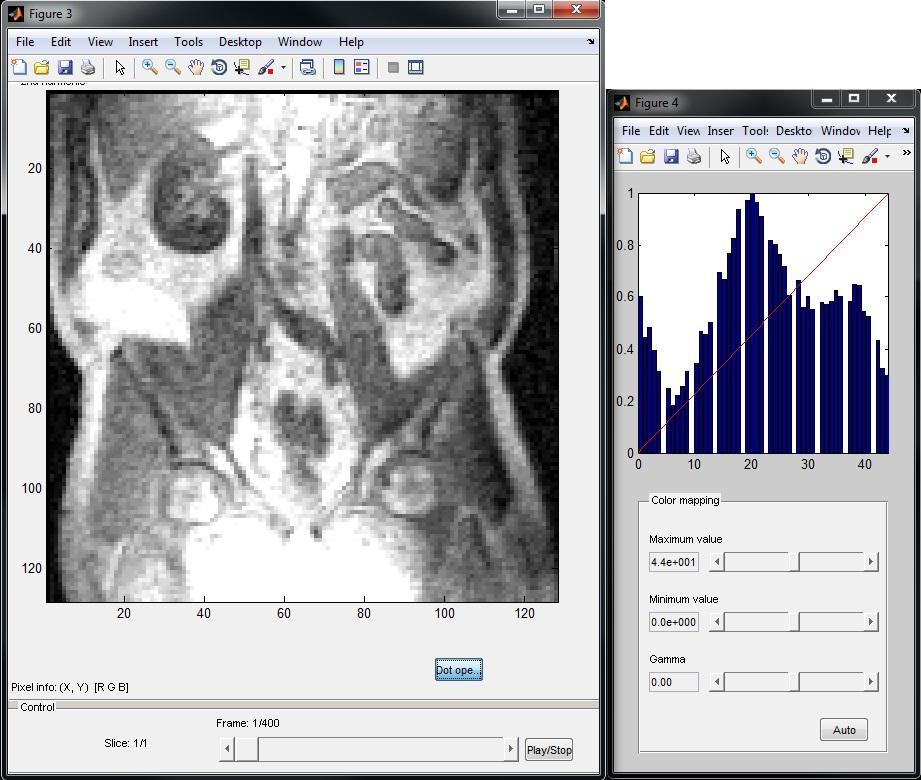Increase Maximum value with right arrow

click(x=870, y=562)
